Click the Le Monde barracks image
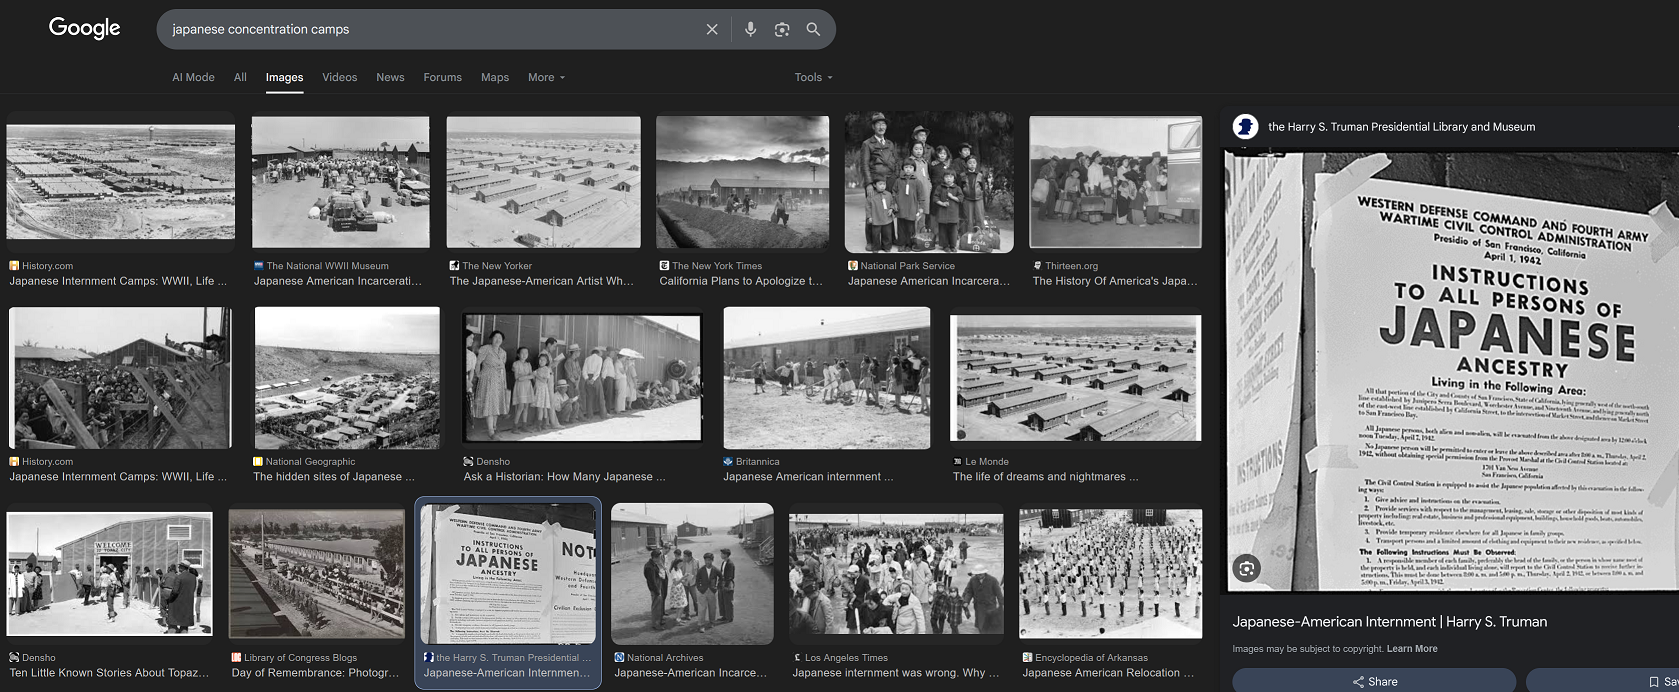Viewport: 1679px width, 692px height. pyautogui.click(x=1075, y=378)
